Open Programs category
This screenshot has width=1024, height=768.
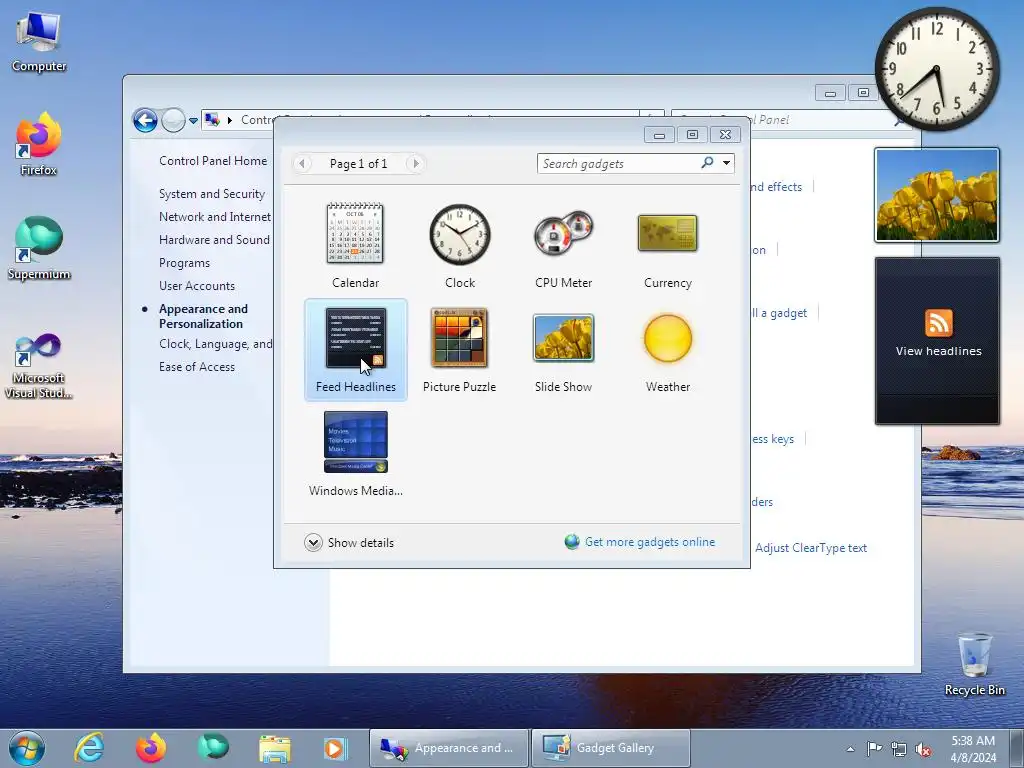click(184, 263)
